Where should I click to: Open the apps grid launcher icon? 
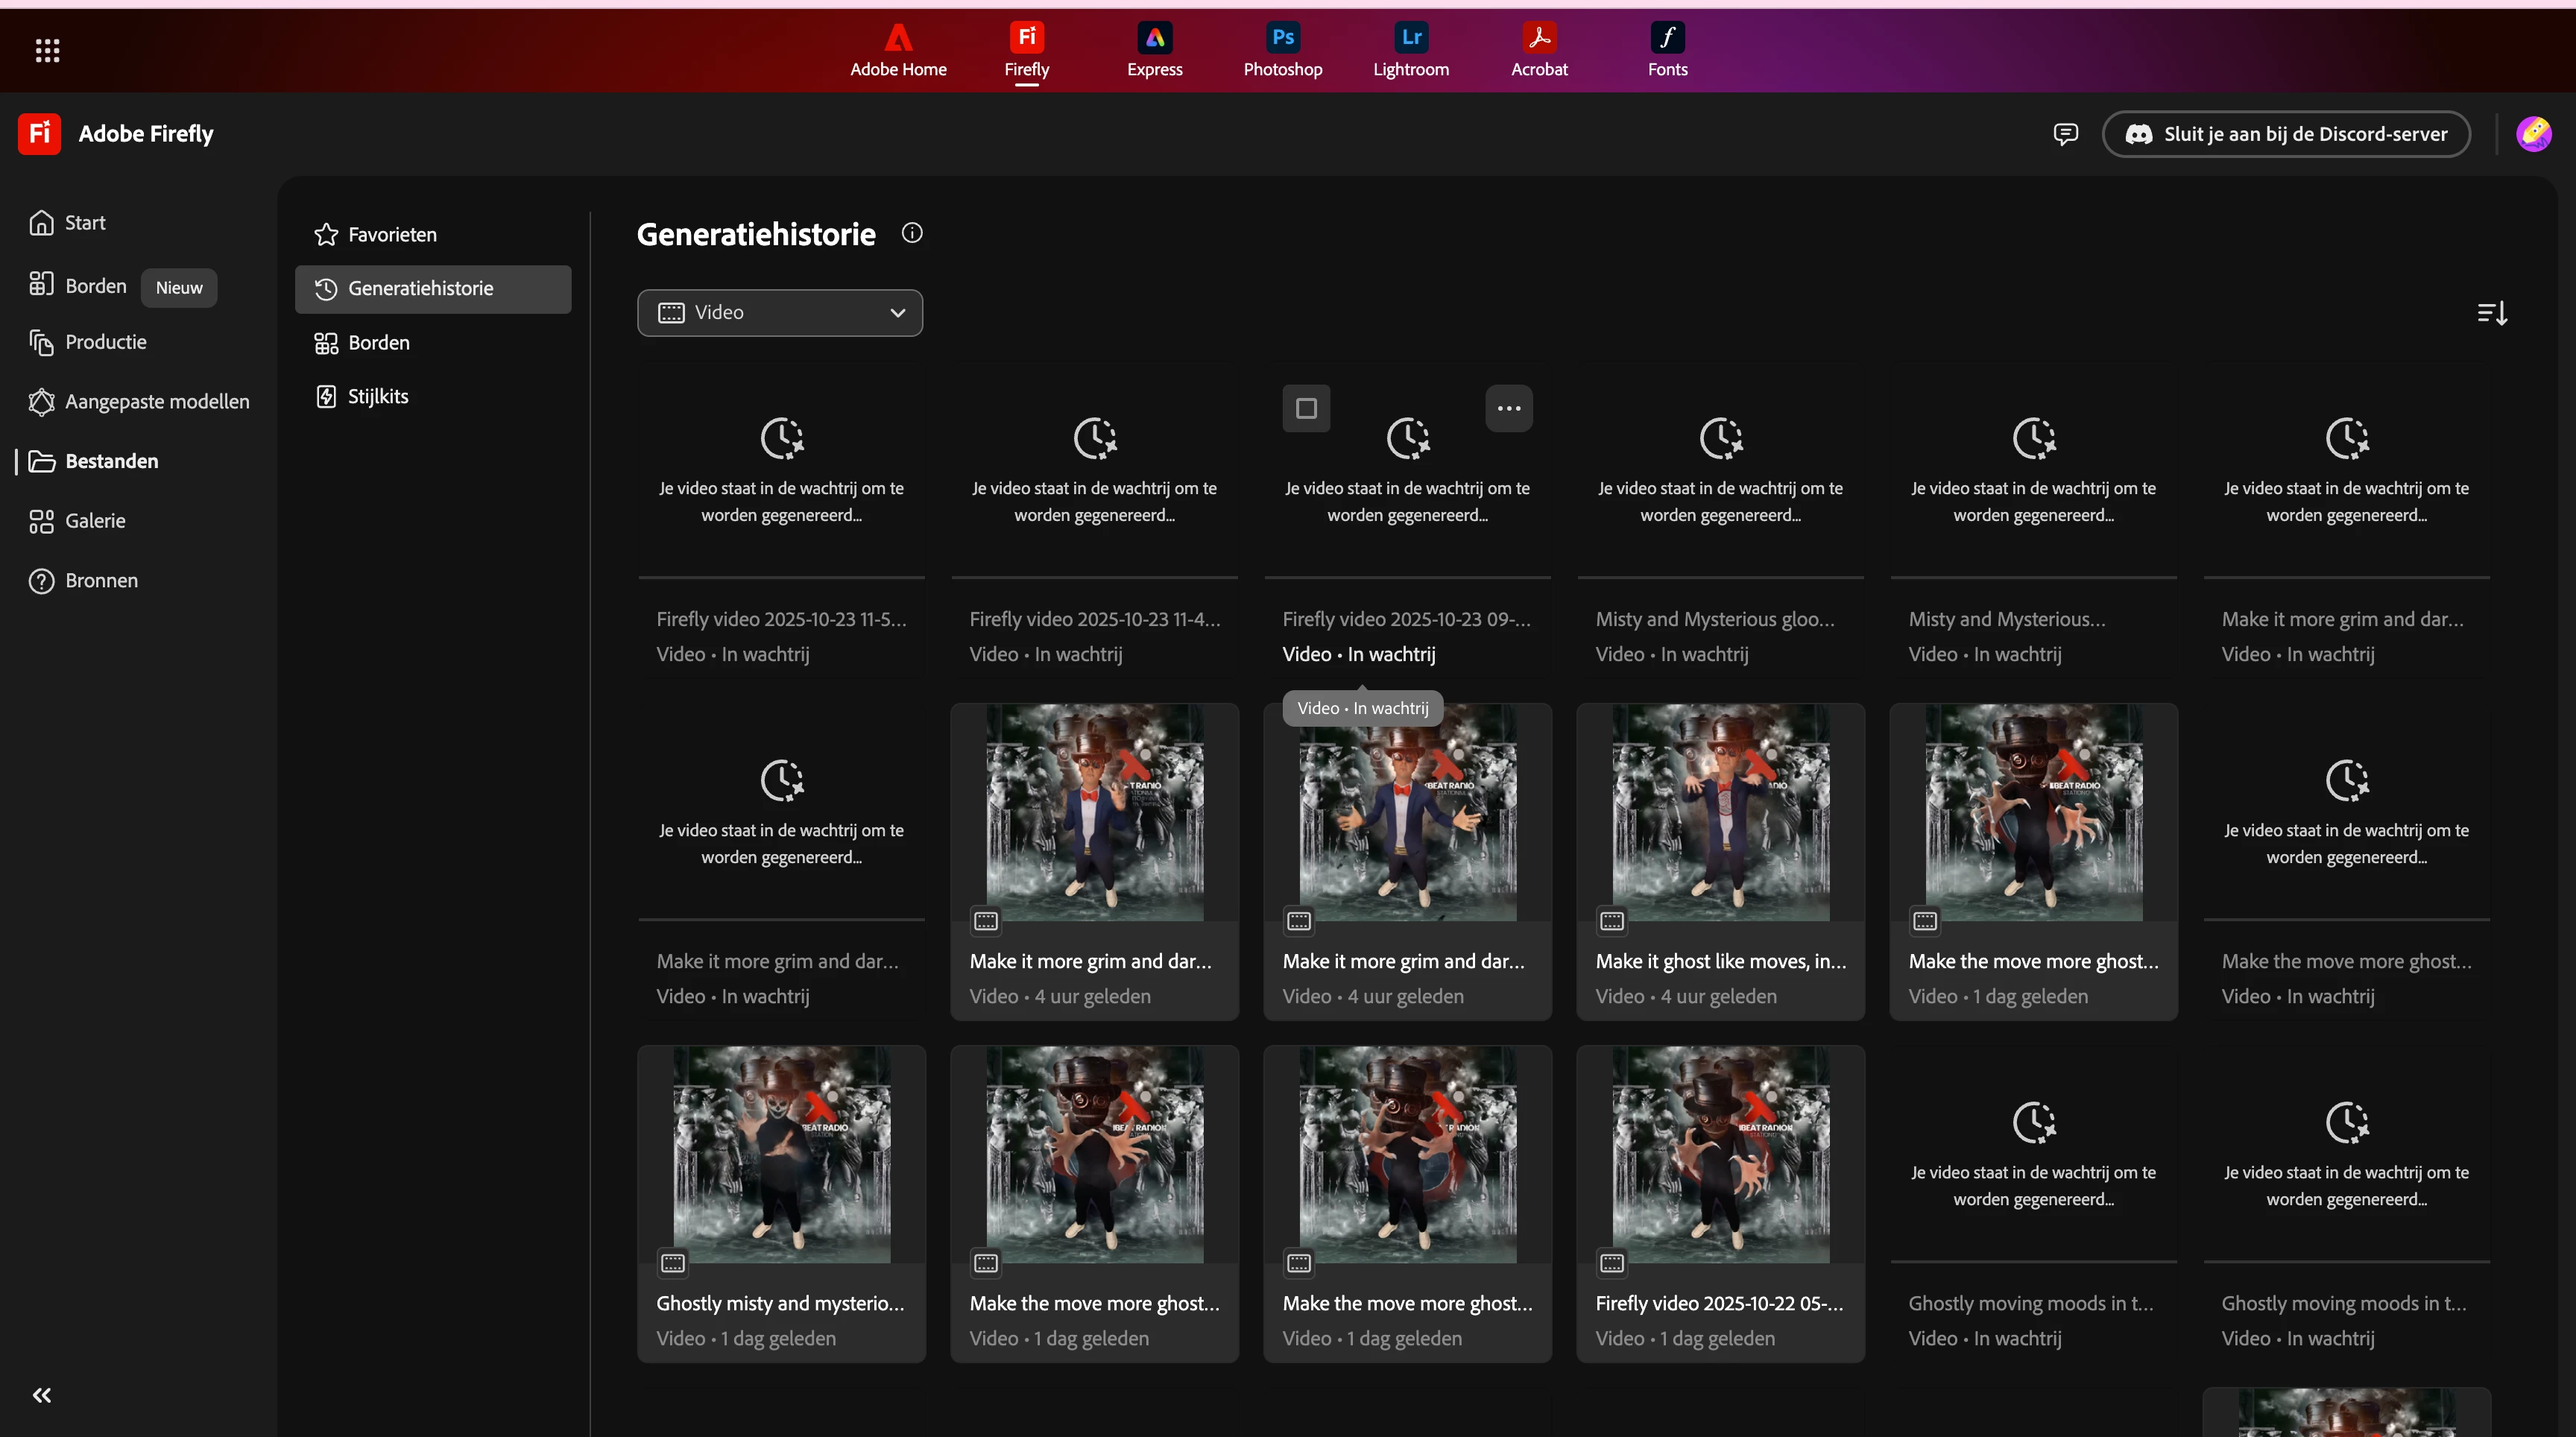coord(47,50)
